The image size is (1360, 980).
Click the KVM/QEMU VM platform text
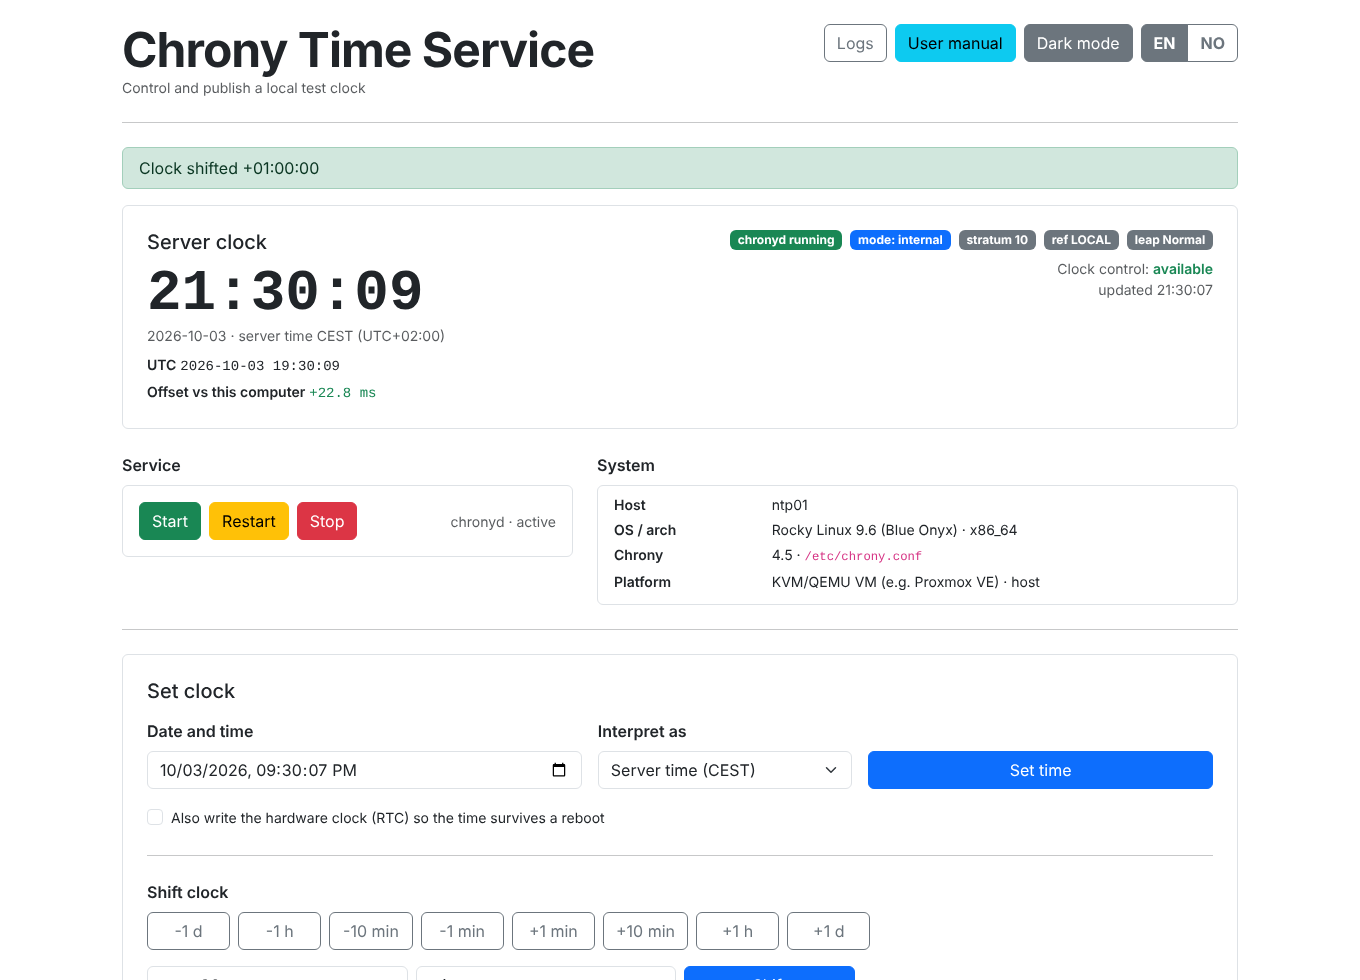click(906, 582)
